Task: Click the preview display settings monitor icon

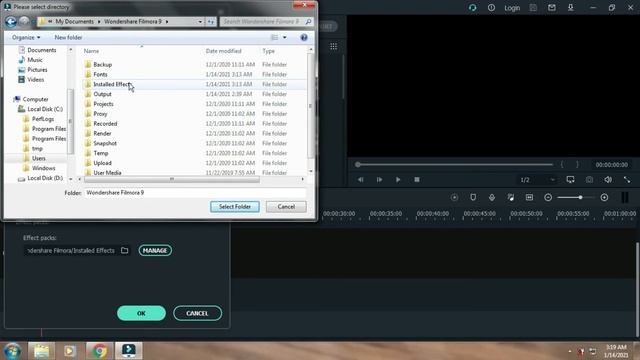Action: (571, 180)
